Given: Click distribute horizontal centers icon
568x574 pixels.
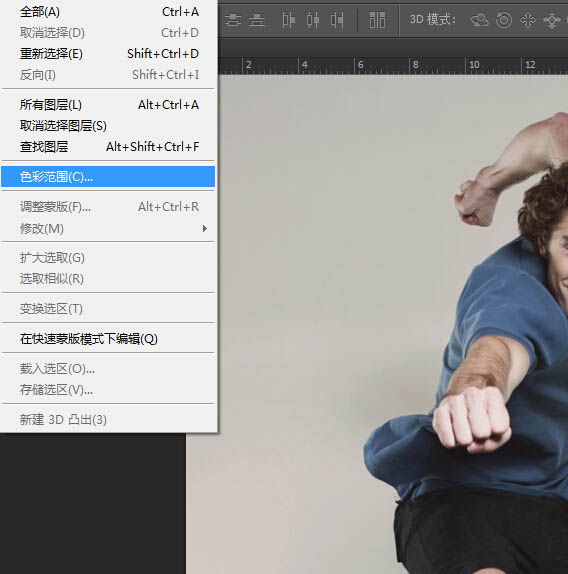Looking at the screenshot, I should tap(313, 20).
